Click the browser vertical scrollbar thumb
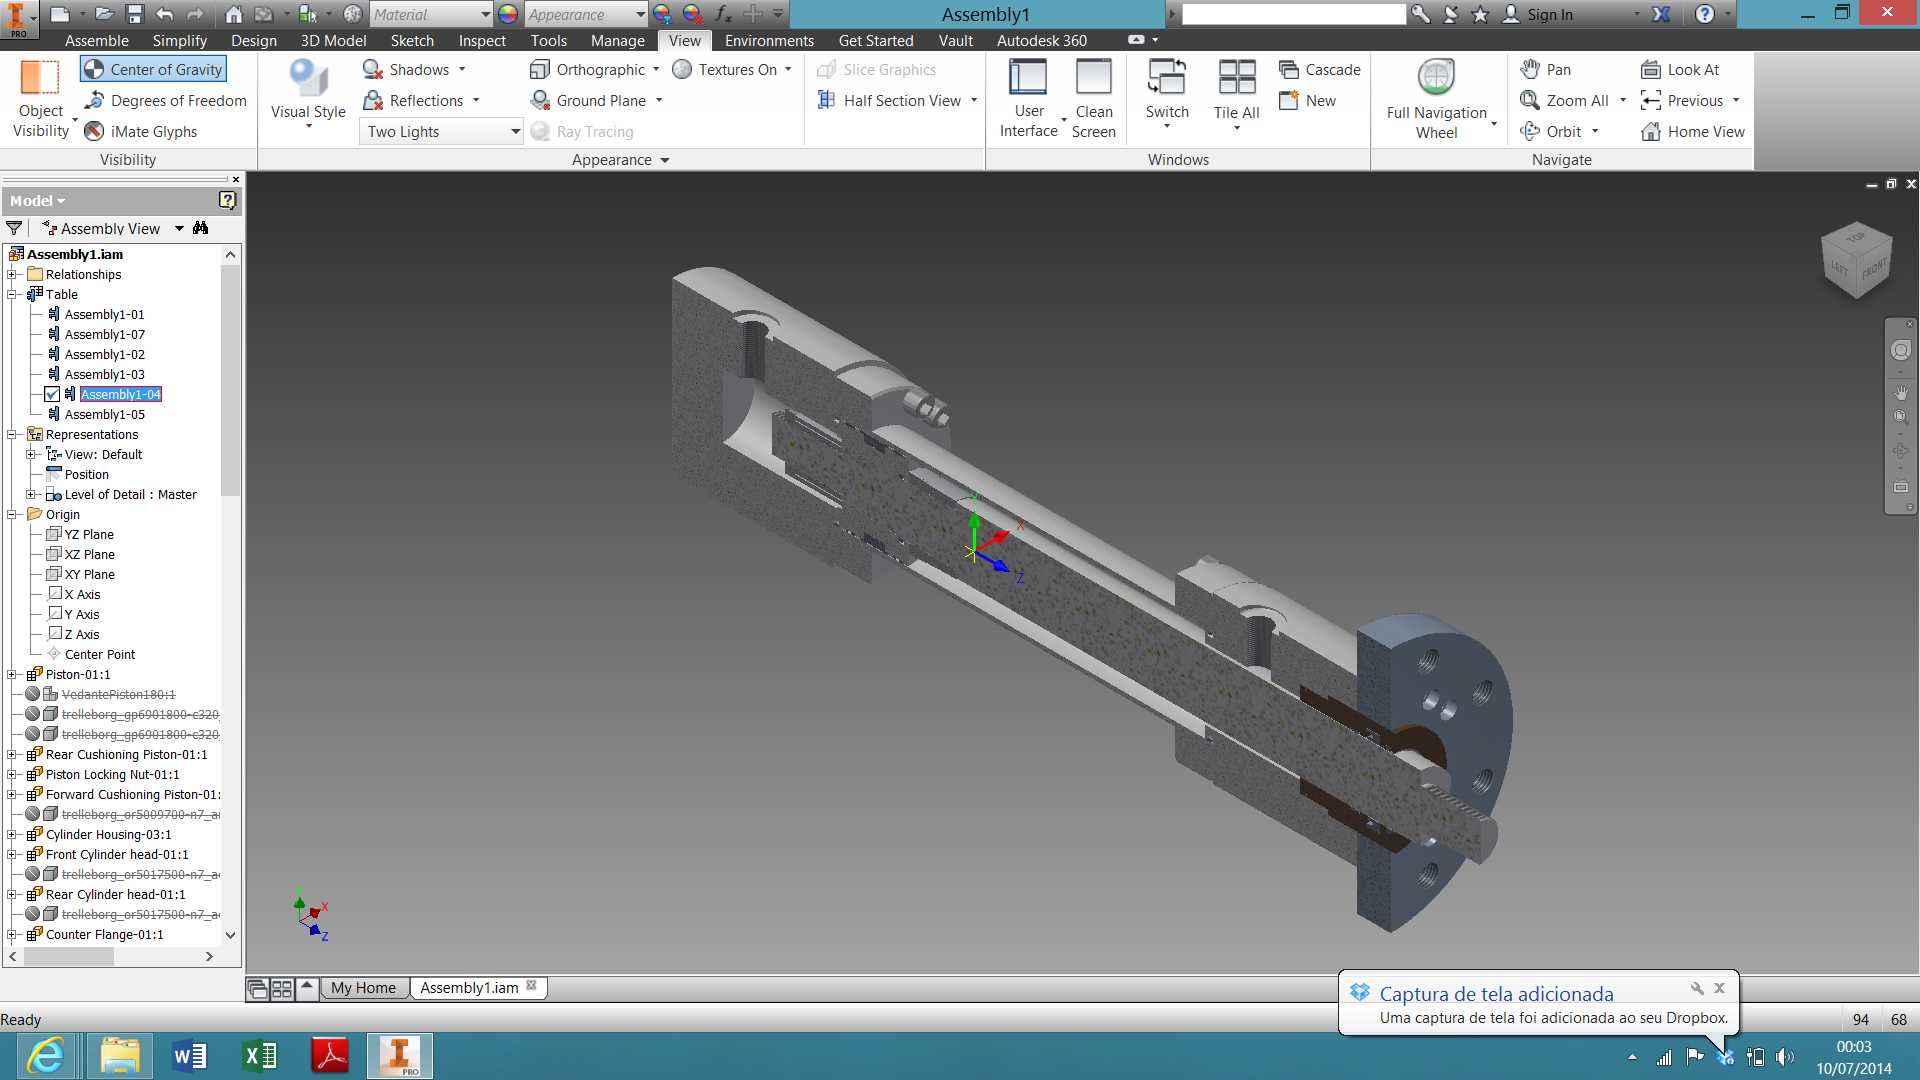Viewport: 1920px width, 1080px height. coord(230,380)
